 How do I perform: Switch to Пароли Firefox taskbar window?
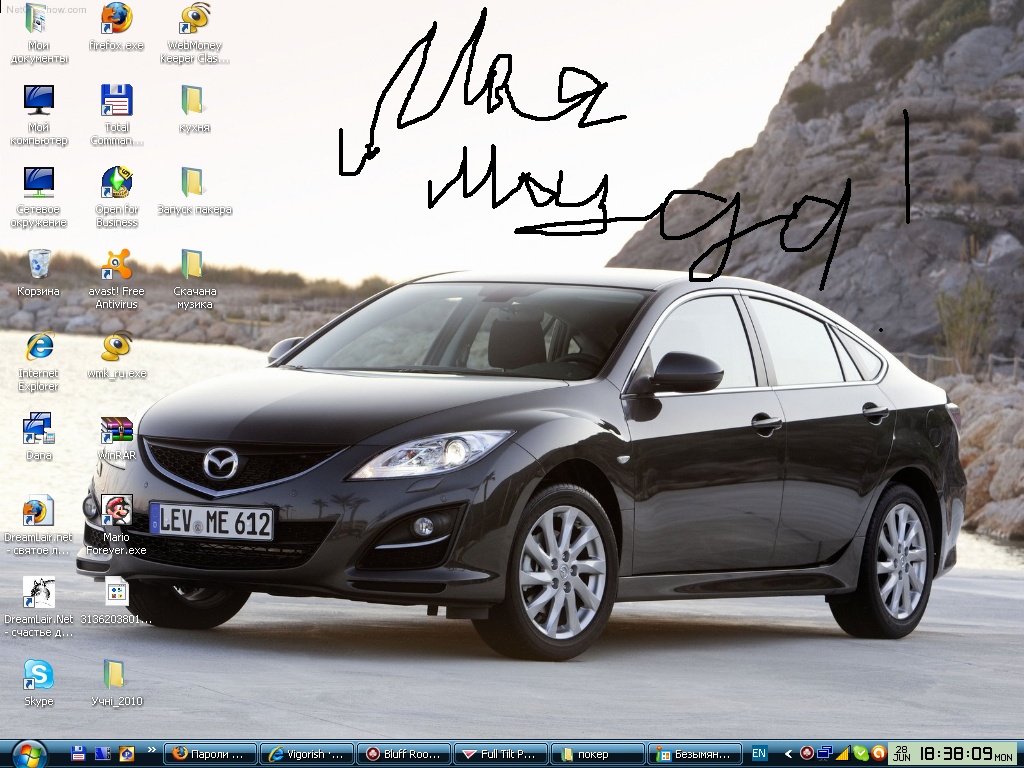pyautogui.click(x=210, y=754)
